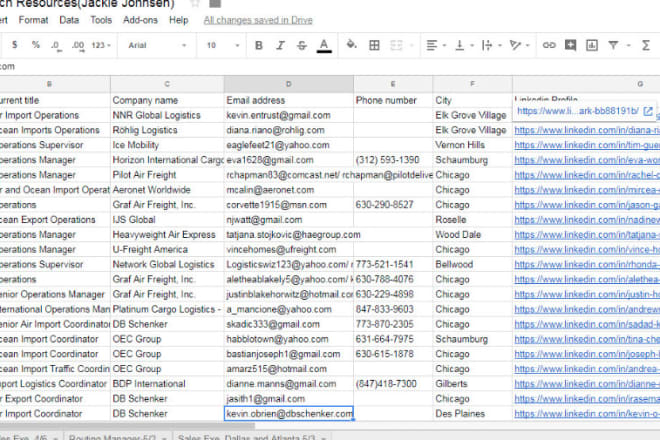Screen dimensions: 660x440
Task: Open the fill color picker
Action: click(351, 45)
